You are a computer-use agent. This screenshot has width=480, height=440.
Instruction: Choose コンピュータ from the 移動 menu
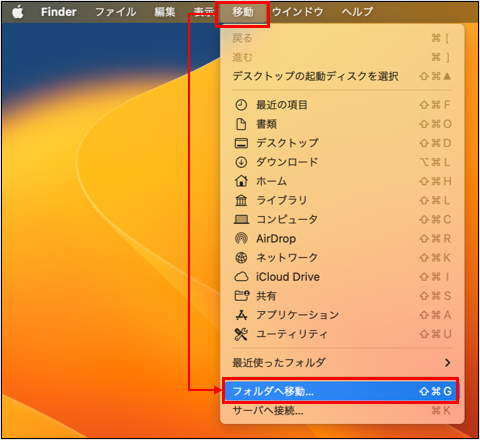click(342, 219)
